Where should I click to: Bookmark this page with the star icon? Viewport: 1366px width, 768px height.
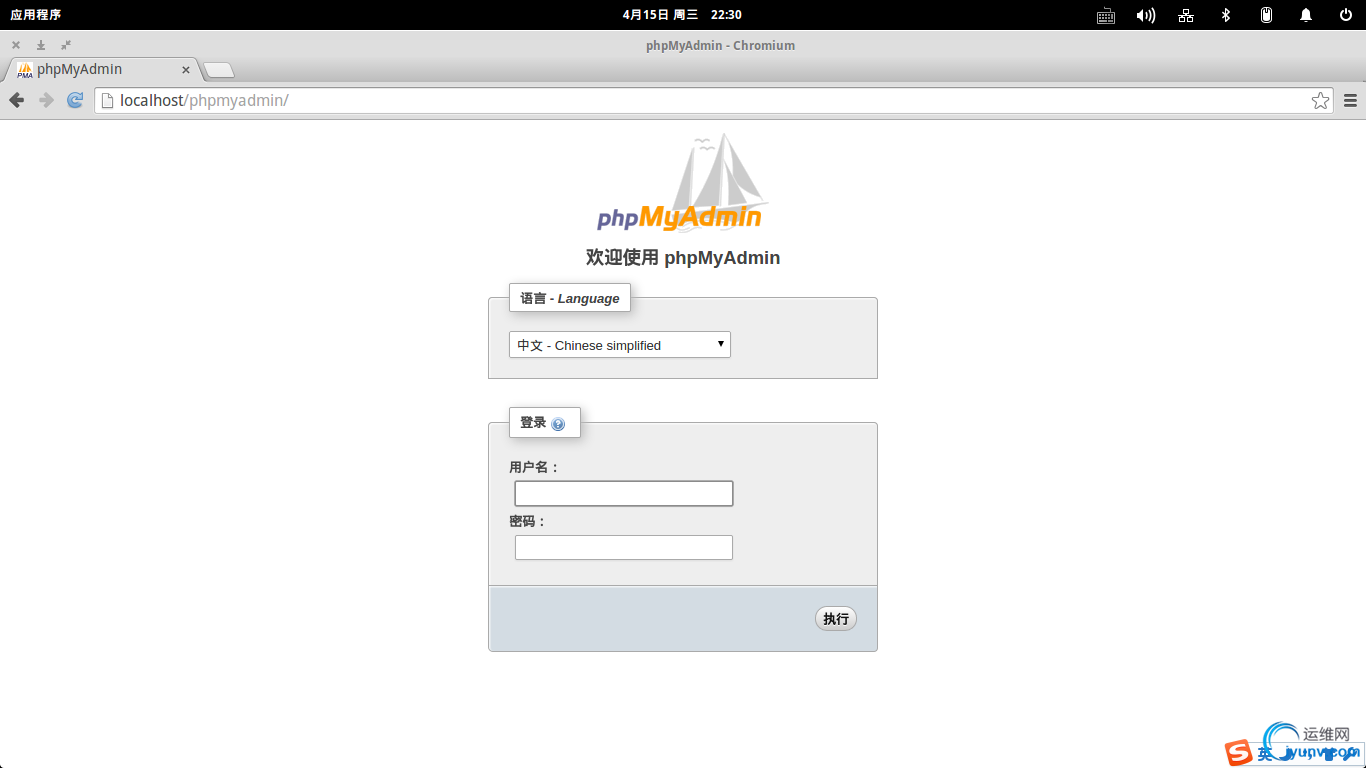[x=1321, y=100]
